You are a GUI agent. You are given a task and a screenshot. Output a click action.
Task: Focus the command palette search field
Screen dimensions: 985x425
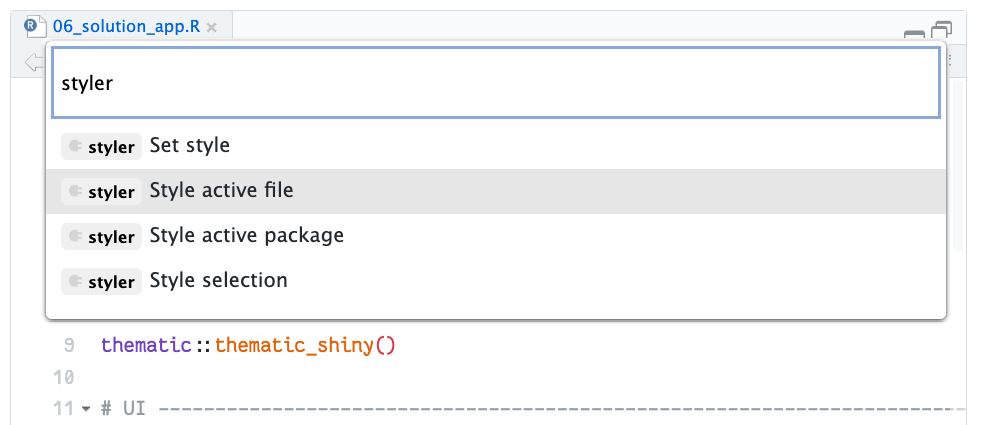495,83
